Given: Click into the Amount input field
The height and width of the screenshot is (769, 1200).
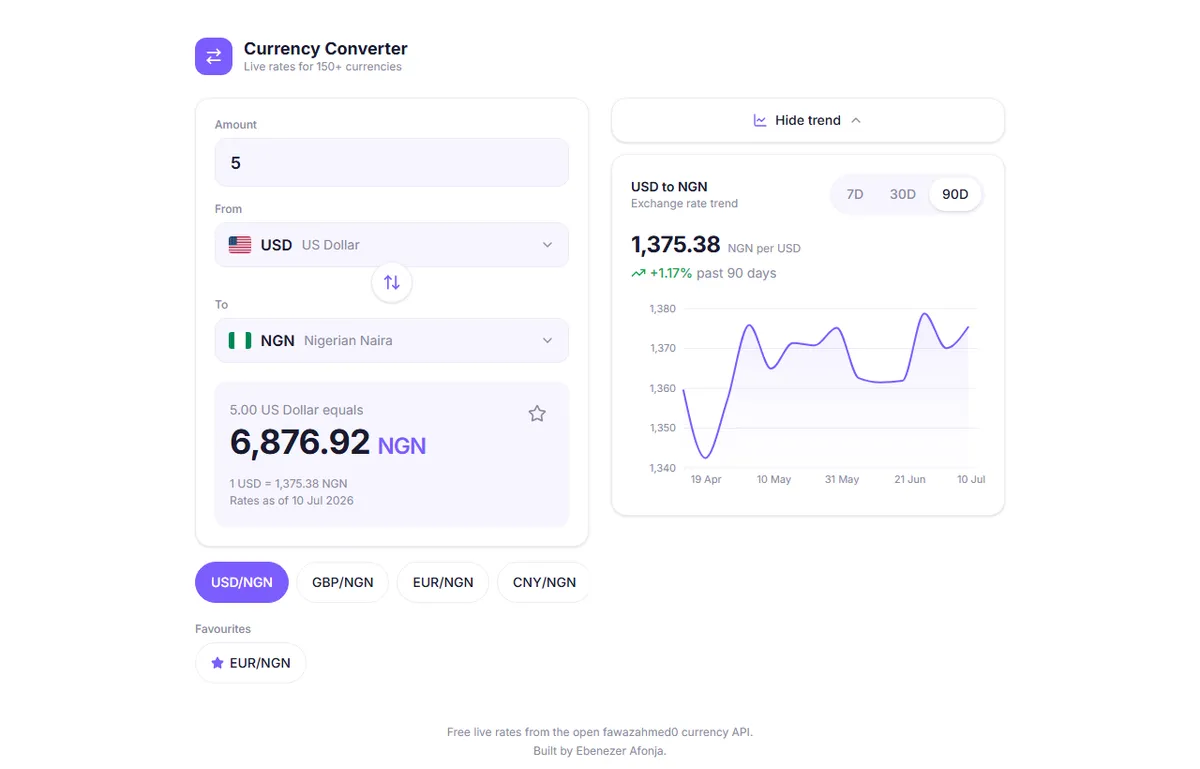Looking at the screenshot, I should (x=392, y=162).
